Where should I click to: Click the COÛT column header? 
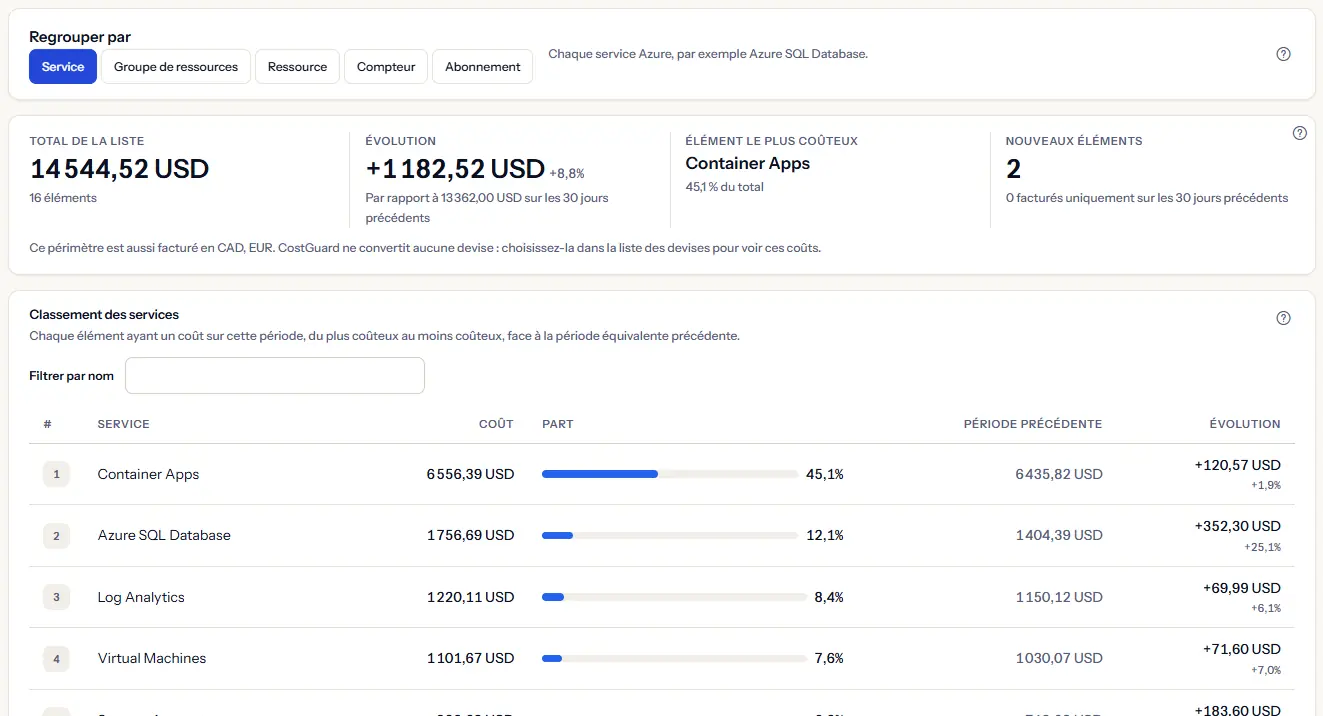coord(496,424)
